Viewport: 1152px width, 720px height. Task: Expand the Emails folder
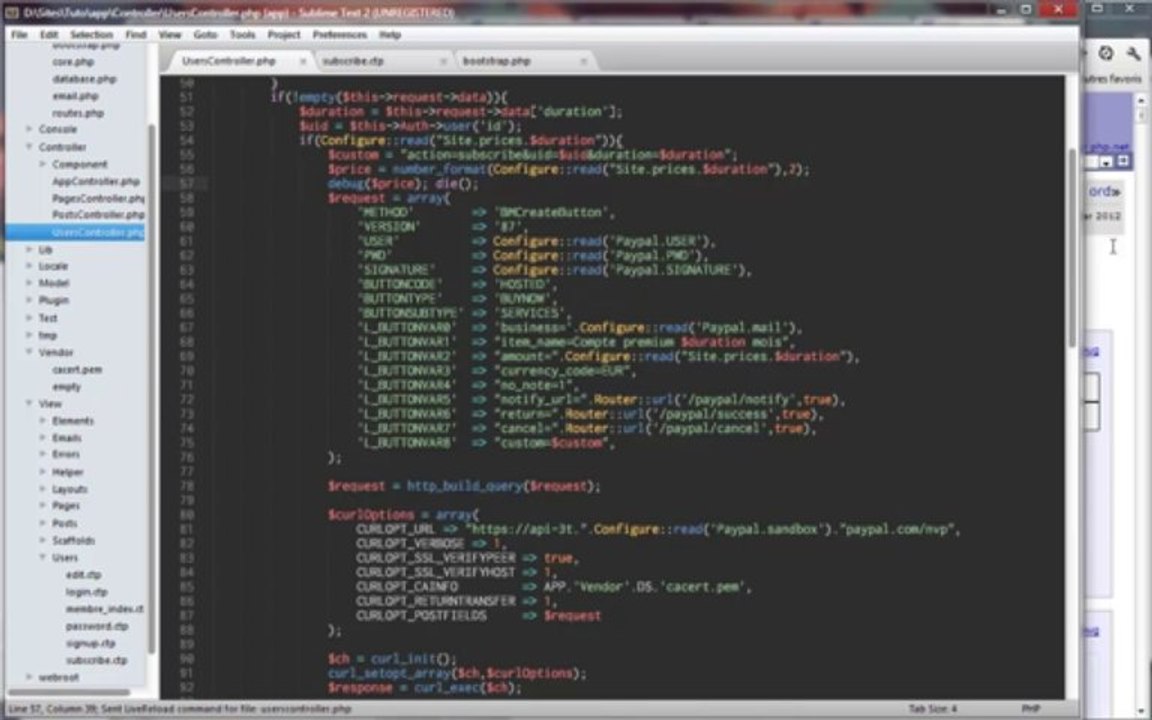point(43,438)
